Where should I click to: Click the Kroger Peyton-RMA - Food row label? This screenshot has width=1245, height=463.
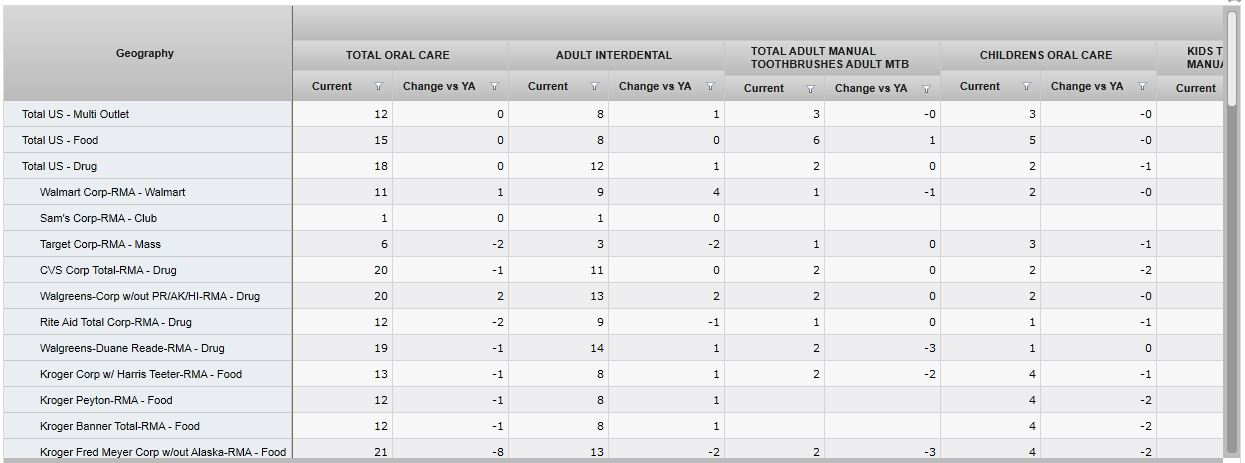(x=106, y=400)
